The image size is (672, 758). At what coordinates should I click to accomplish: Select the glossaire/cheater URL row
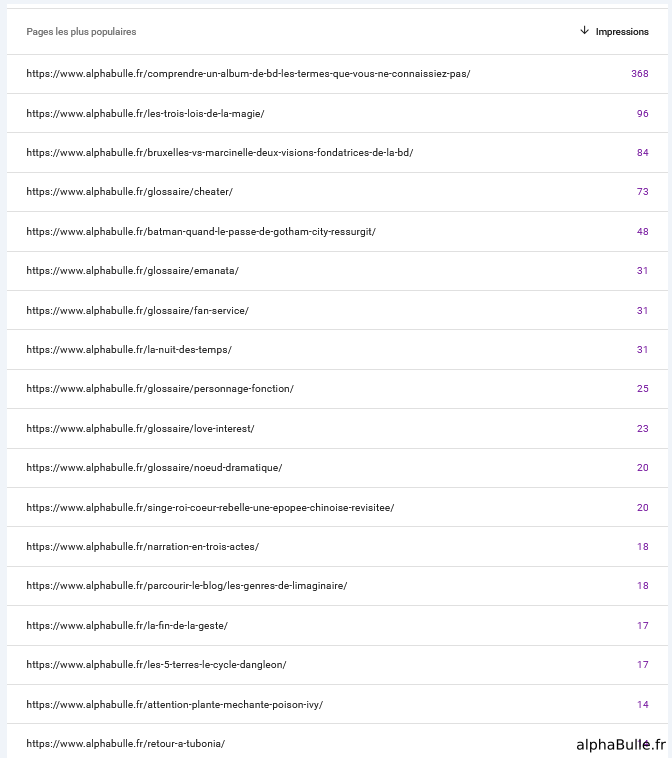[x=337, y=192]
